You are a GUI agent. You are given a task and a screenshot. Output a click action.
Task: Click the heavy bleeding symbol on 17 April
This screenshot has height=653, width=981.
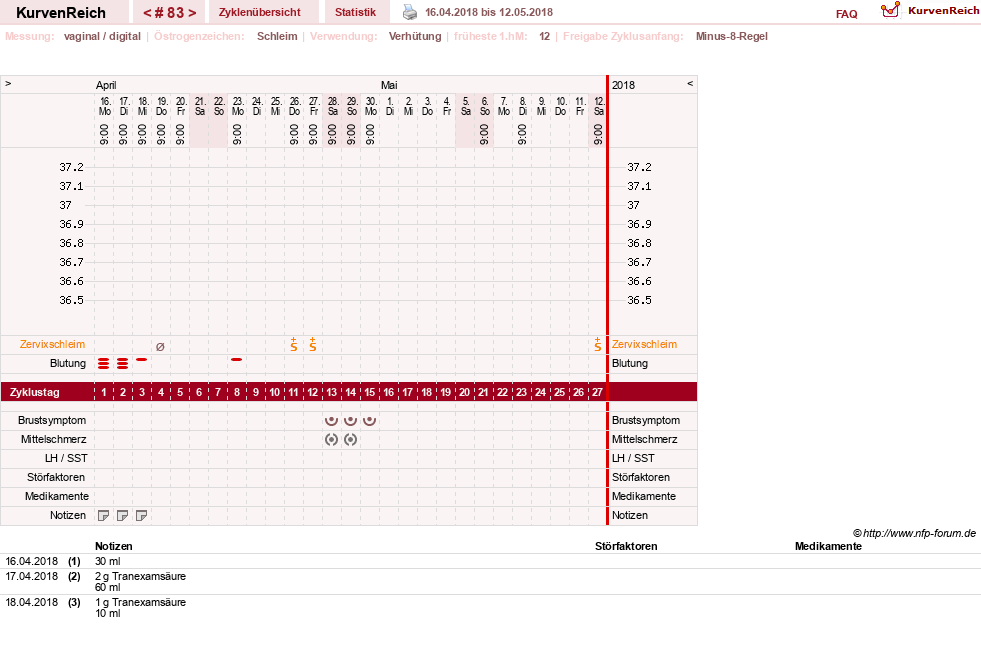pos(123,363)
